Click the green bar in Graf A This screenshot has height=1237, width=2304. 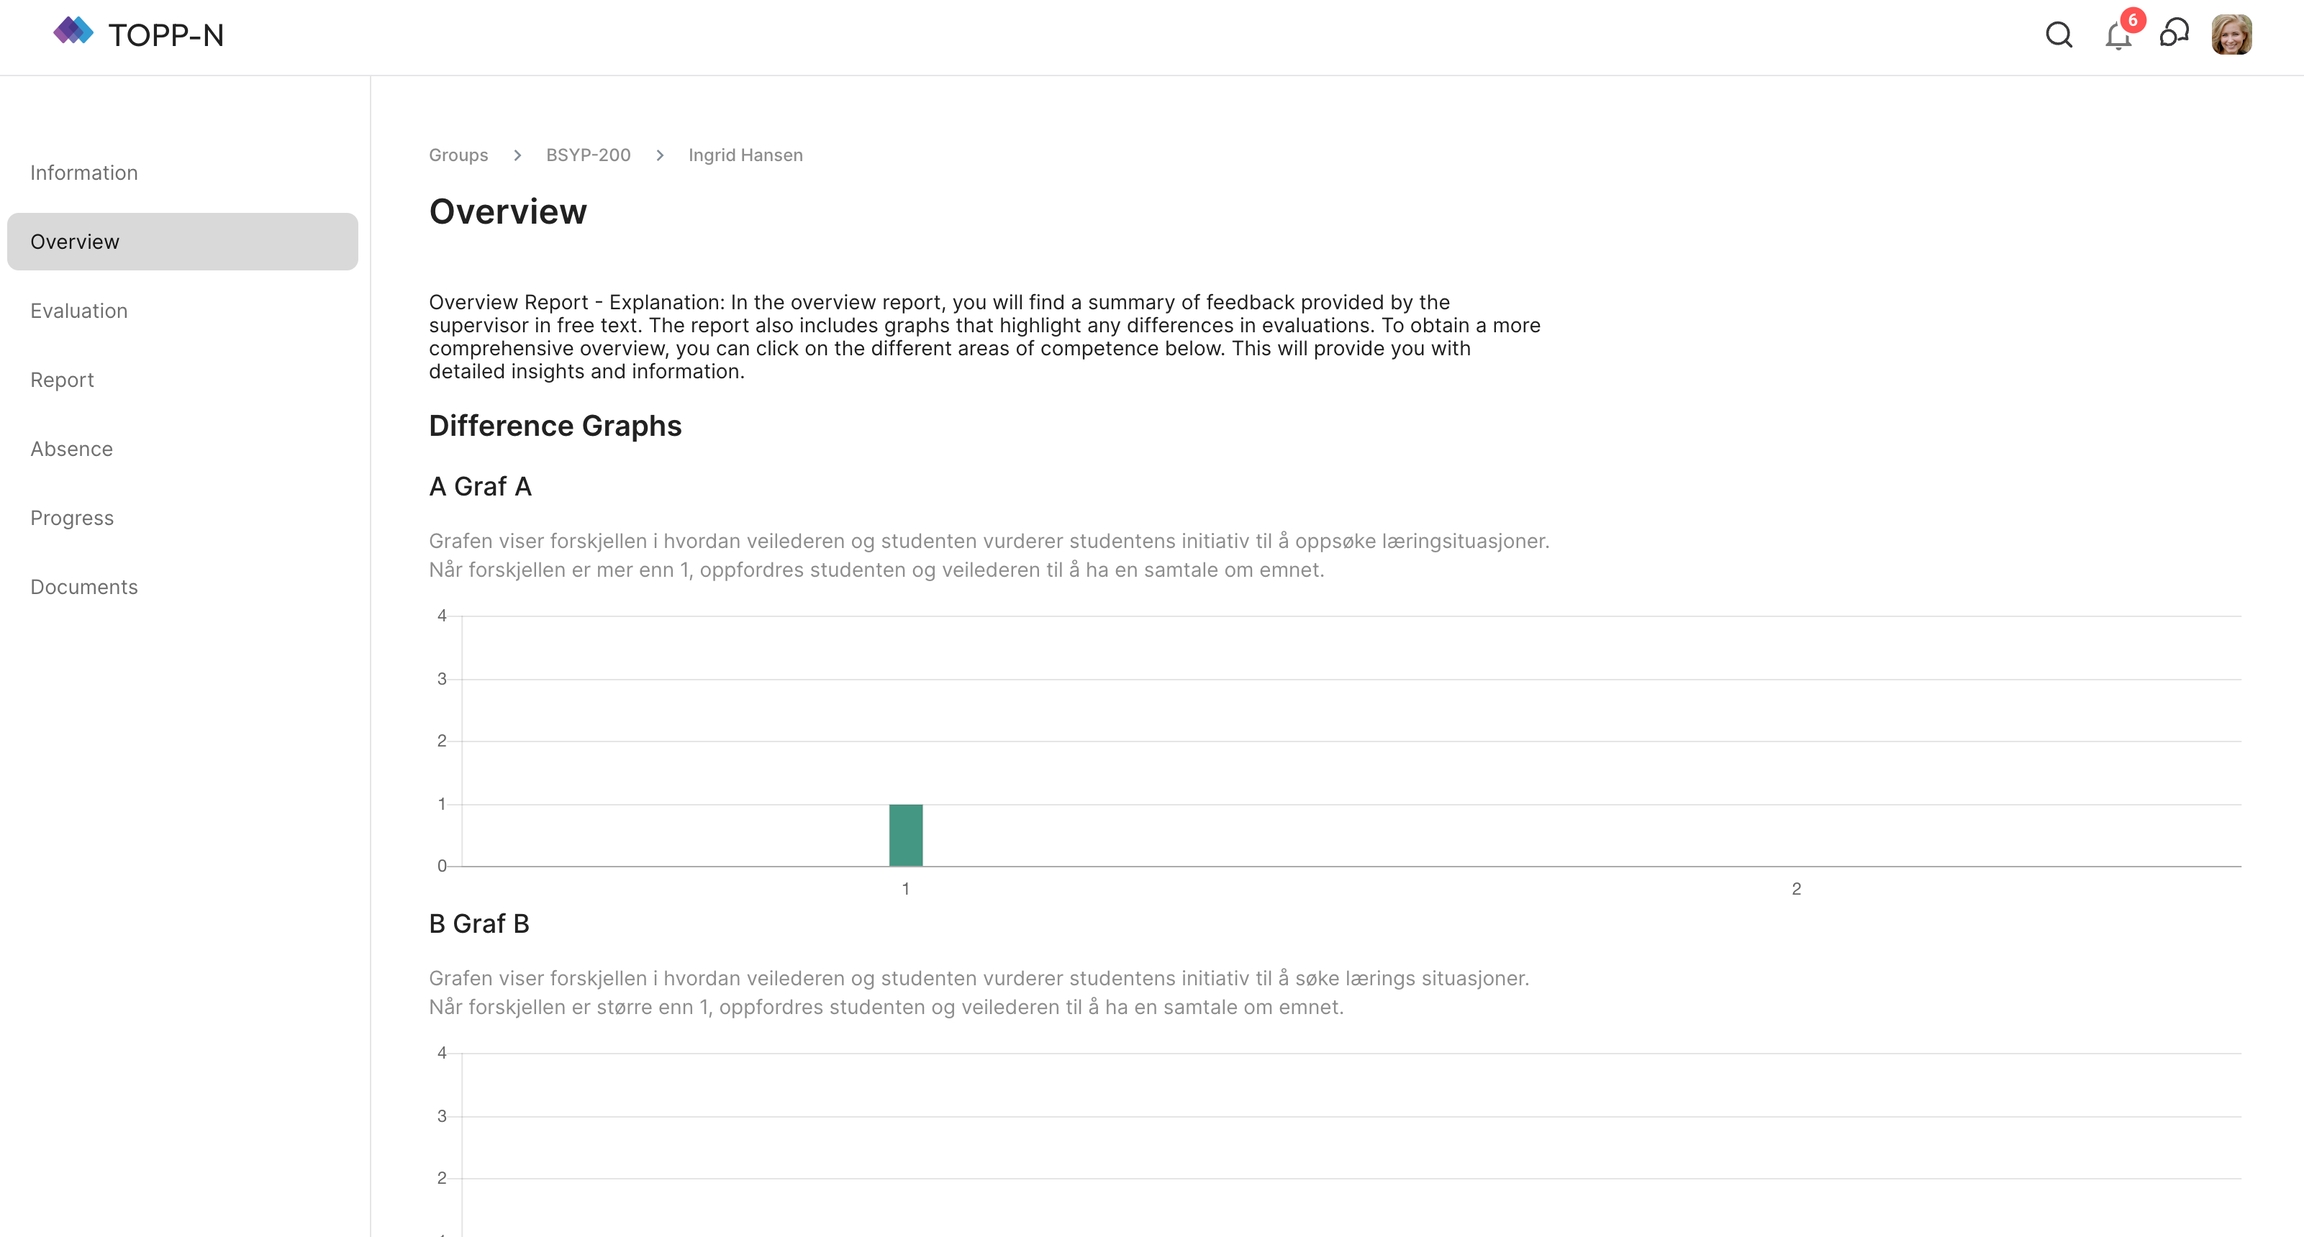click(x=905, y=835)
